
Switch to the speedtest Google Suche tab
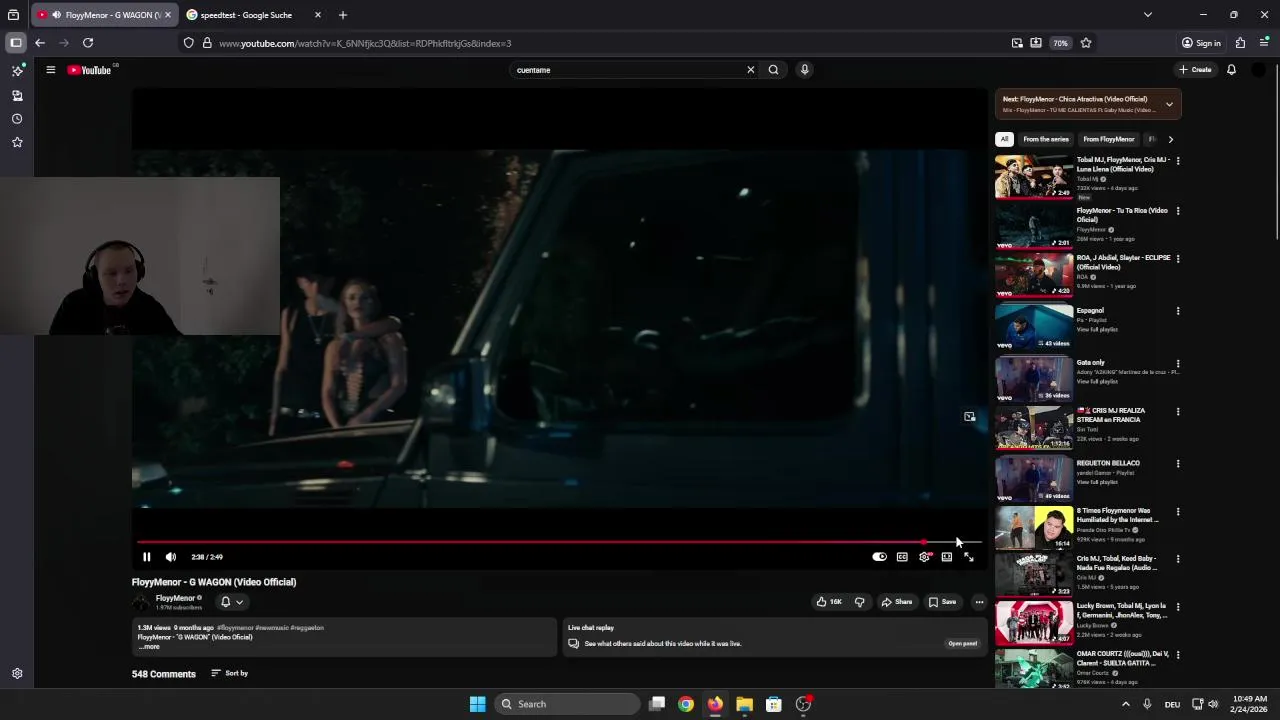pyautogui.click(x=246, y=15)
